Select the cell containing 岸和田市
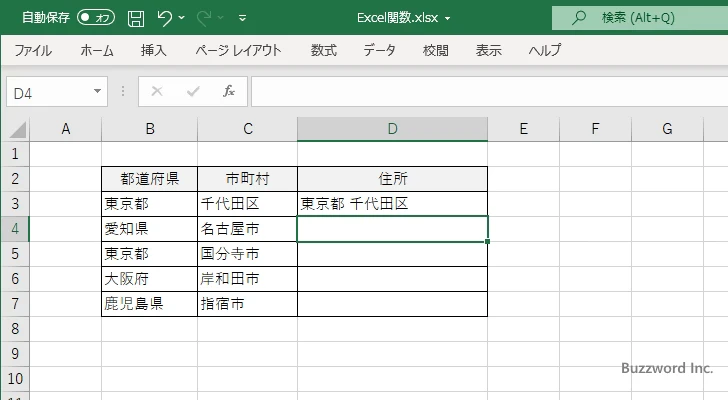Viewport: 728px width, 400px height. (247, 279)
